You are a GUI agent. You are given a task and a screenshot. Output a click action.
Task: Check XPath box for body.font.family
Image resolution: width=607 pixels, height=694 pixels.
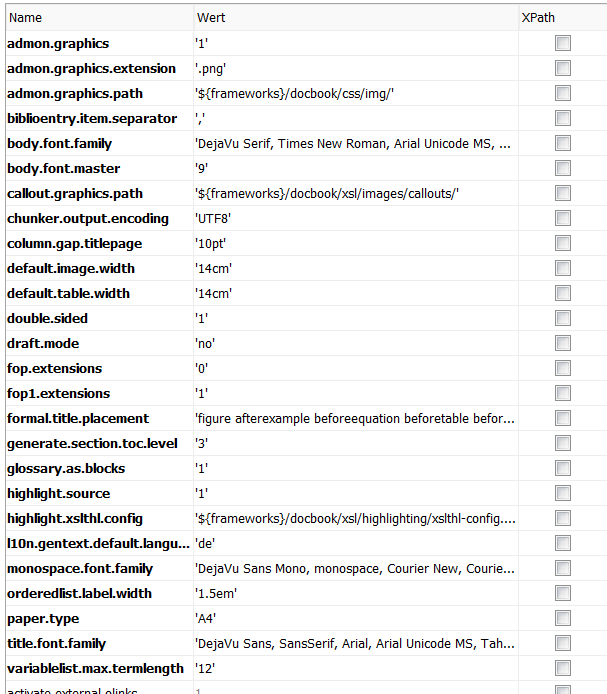[563, 143]
